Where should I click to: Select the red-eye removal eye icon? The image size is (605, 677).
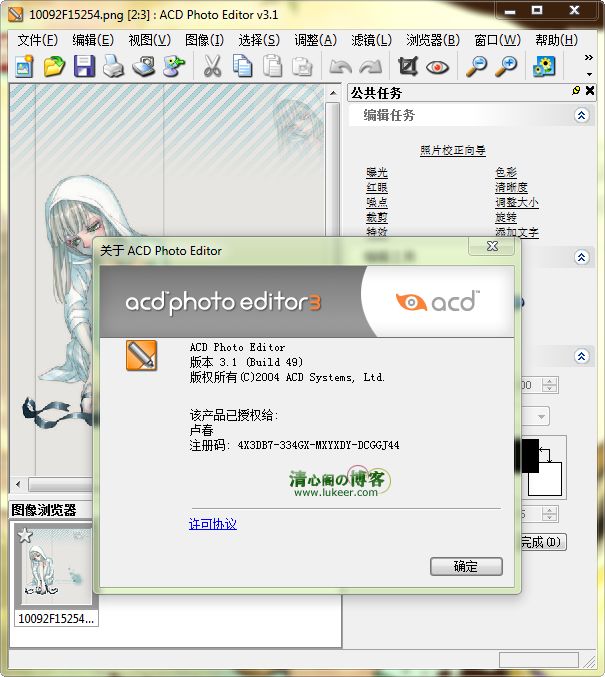point(437,67)
